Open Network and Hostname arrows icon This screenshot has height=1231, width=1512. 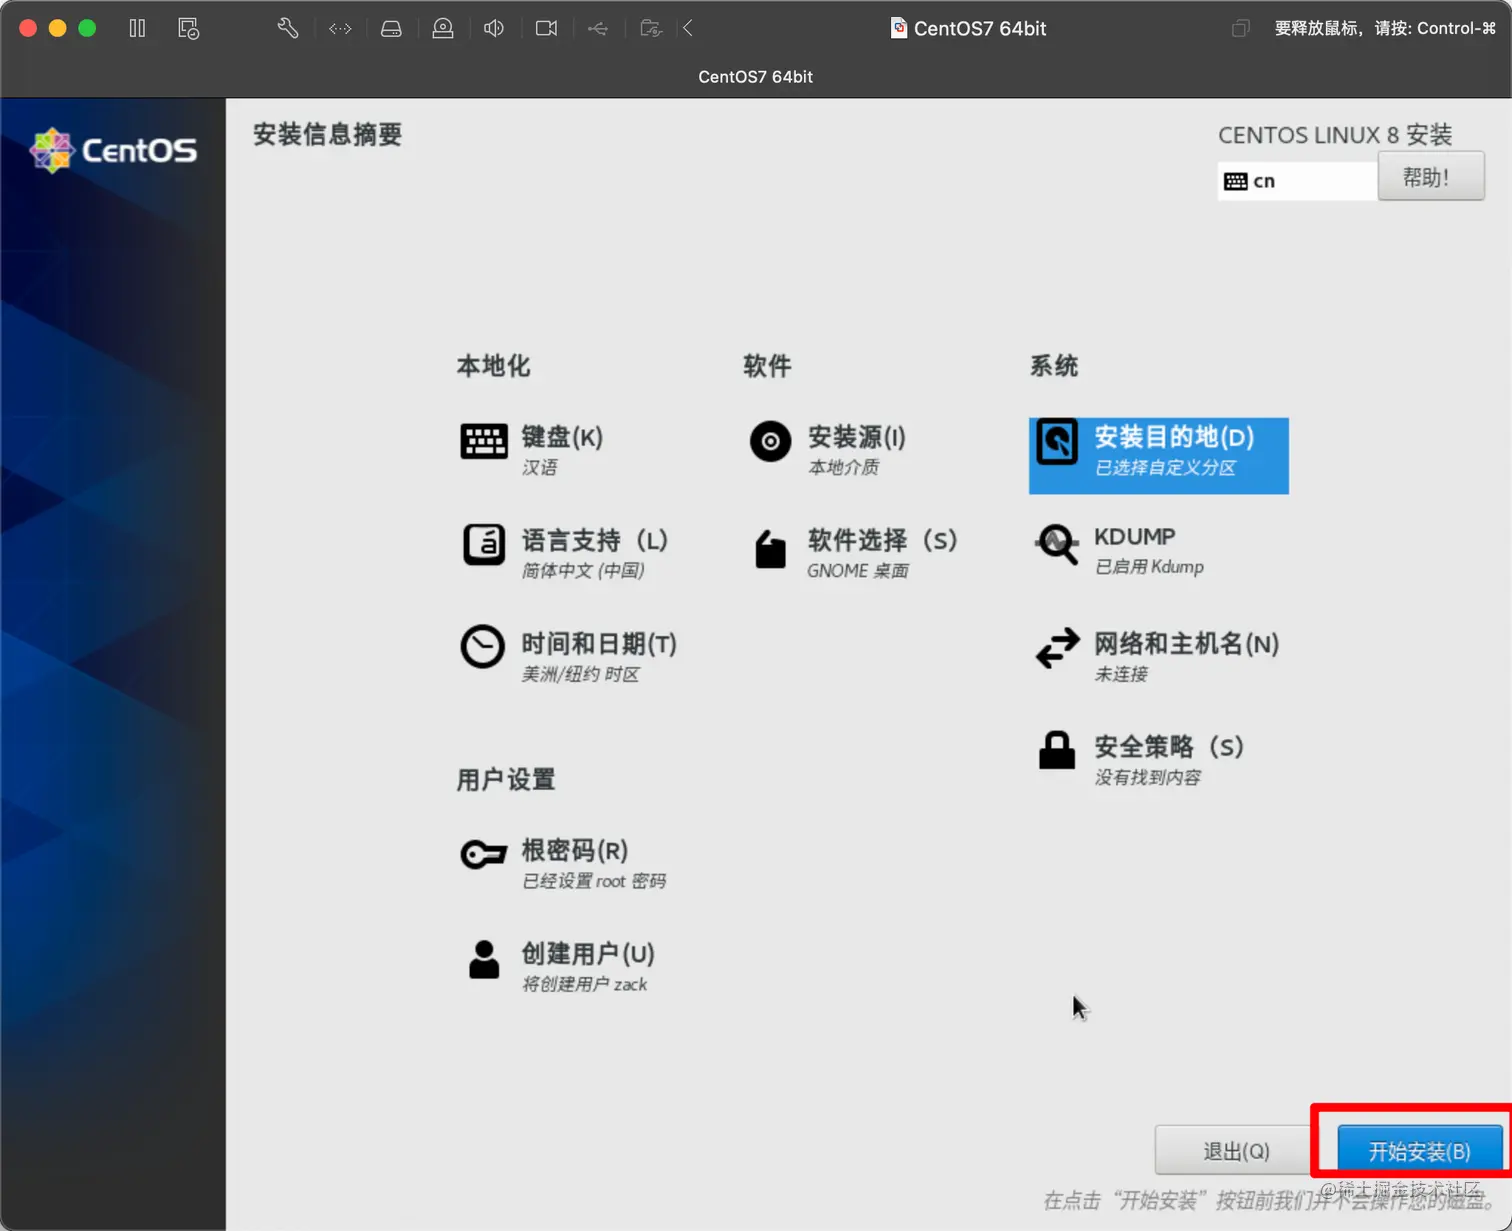pyautogui.click(x=1057, y=648)
